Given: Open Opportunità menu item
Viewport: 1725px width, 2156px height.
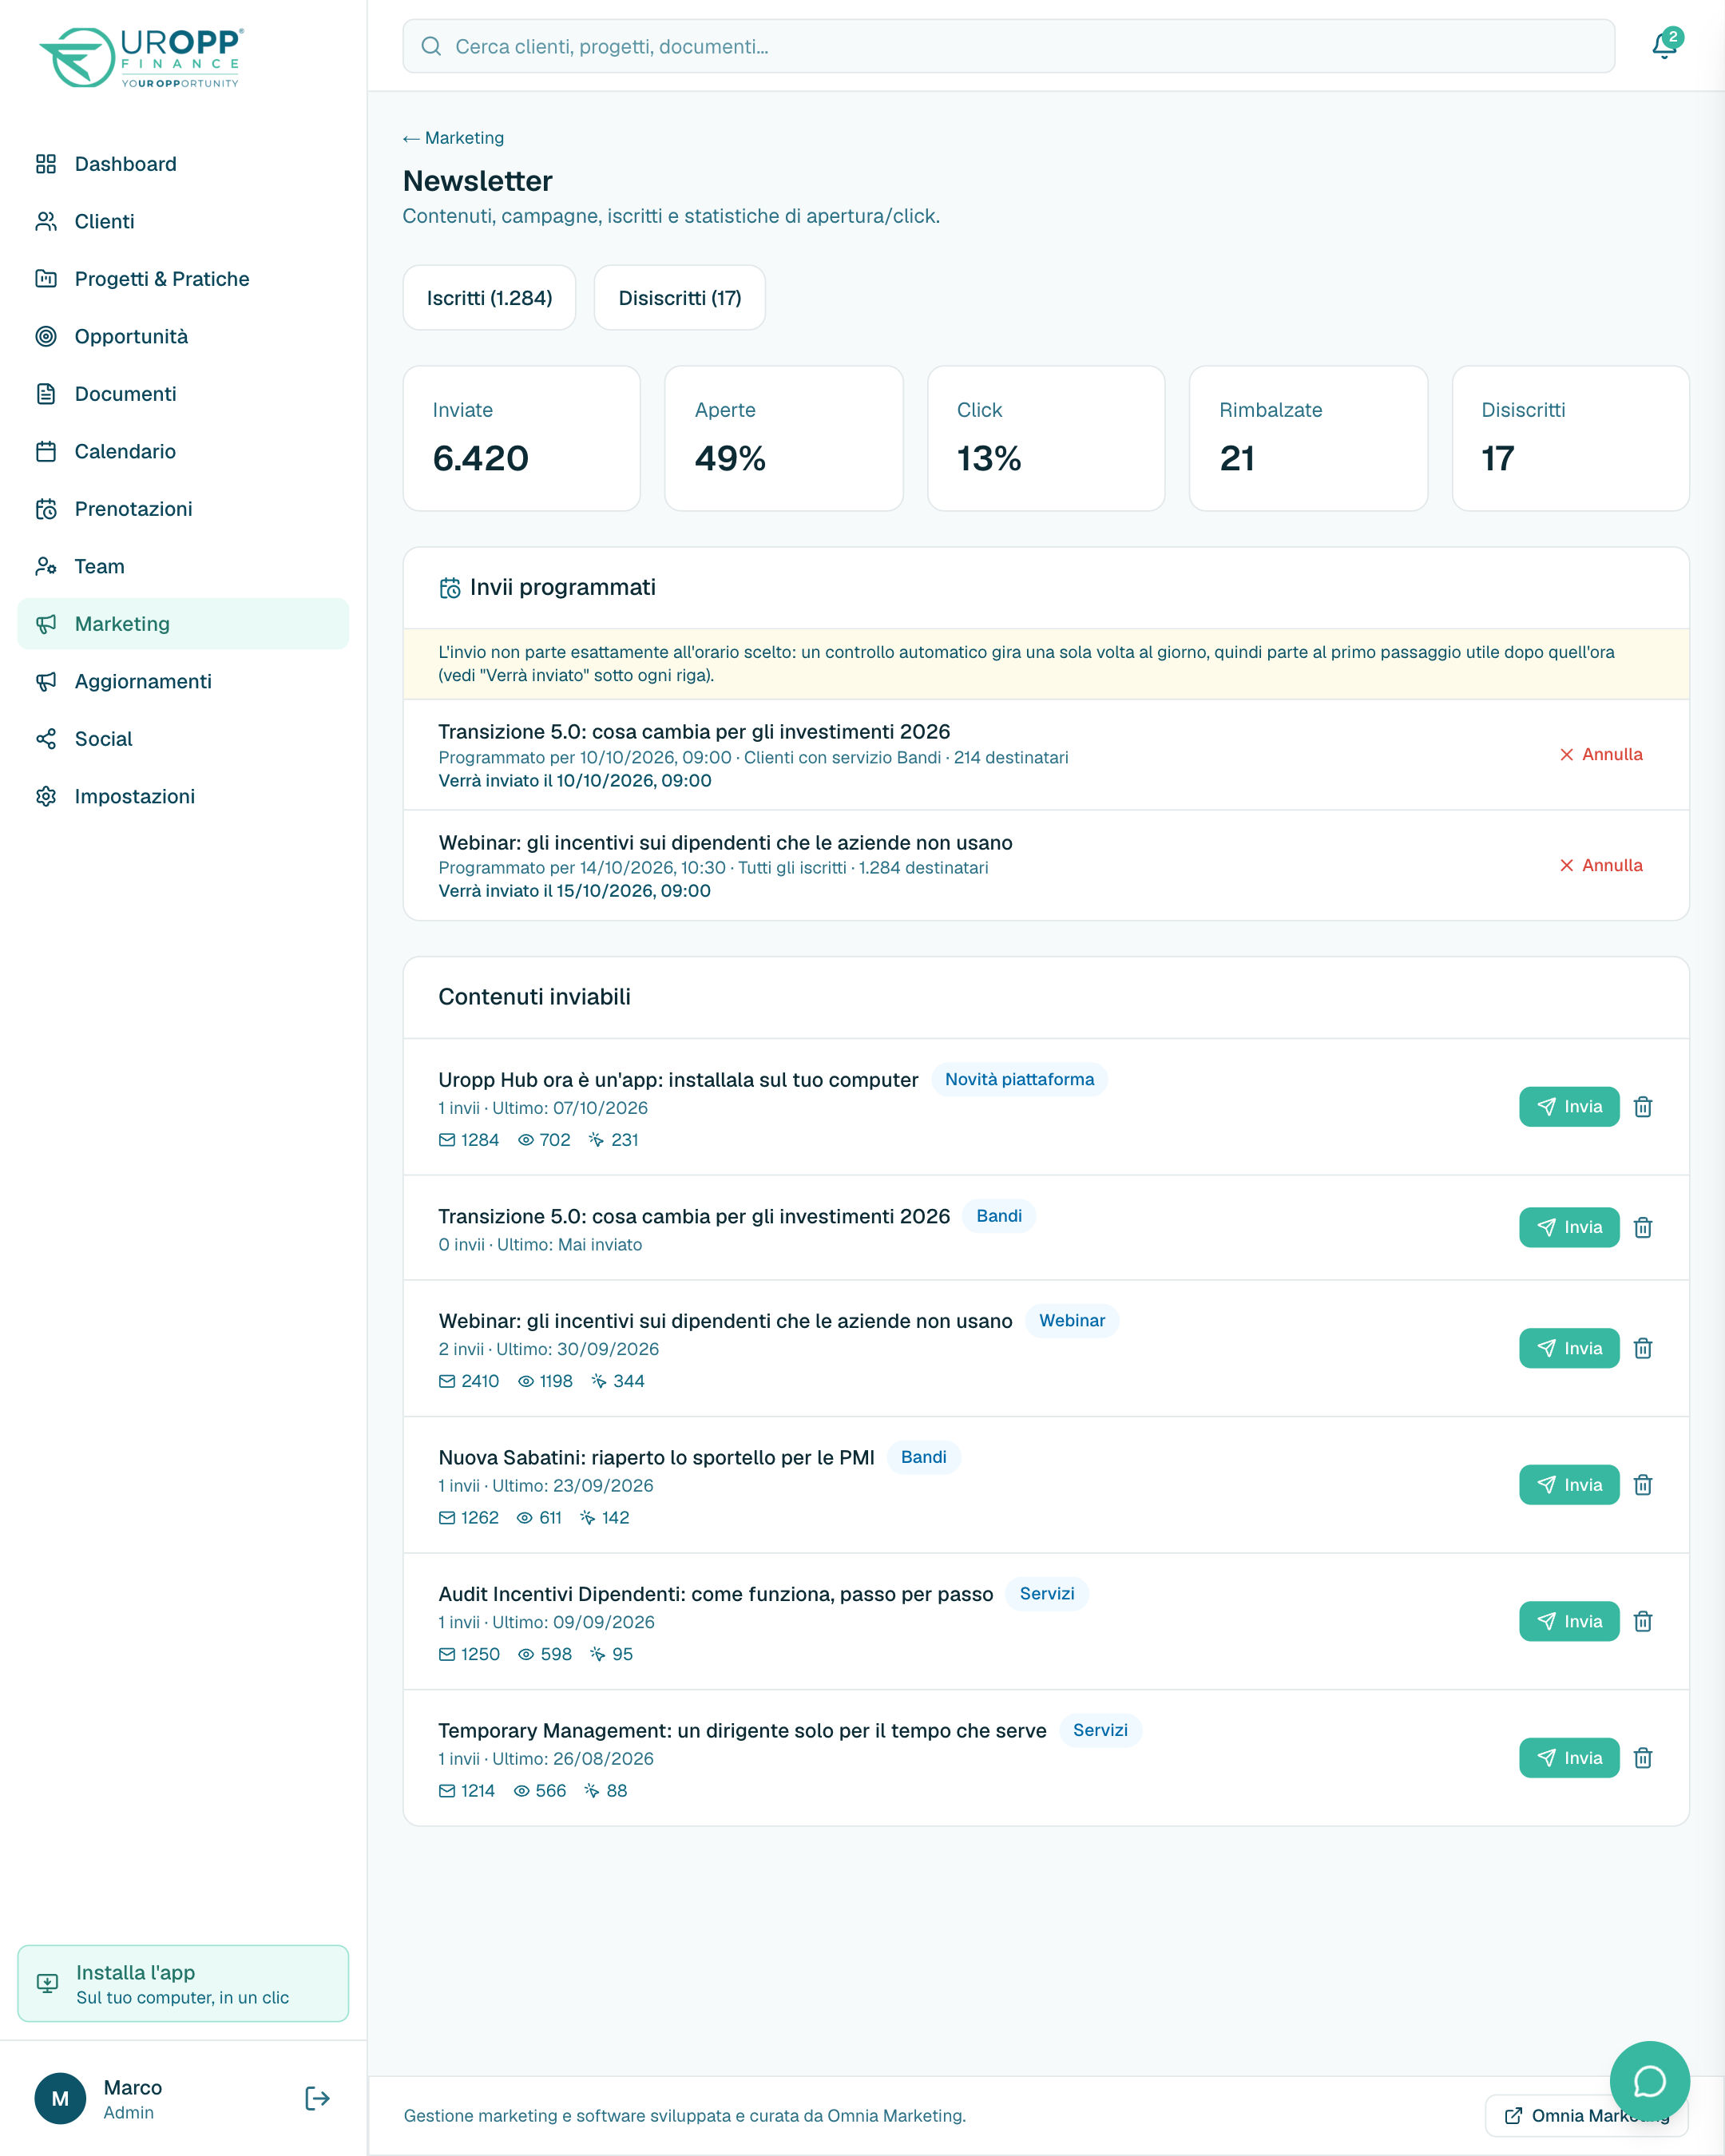Looking at the screenshot, I should click(183, 336).
